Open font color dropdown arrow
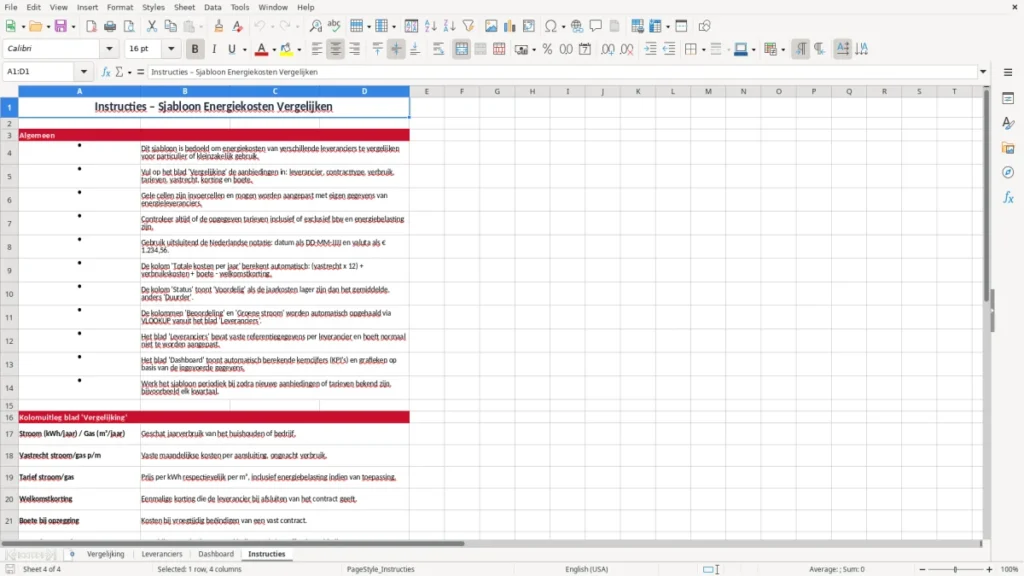The width and height of the screenshot is (1024, 576). coord(274,50)
